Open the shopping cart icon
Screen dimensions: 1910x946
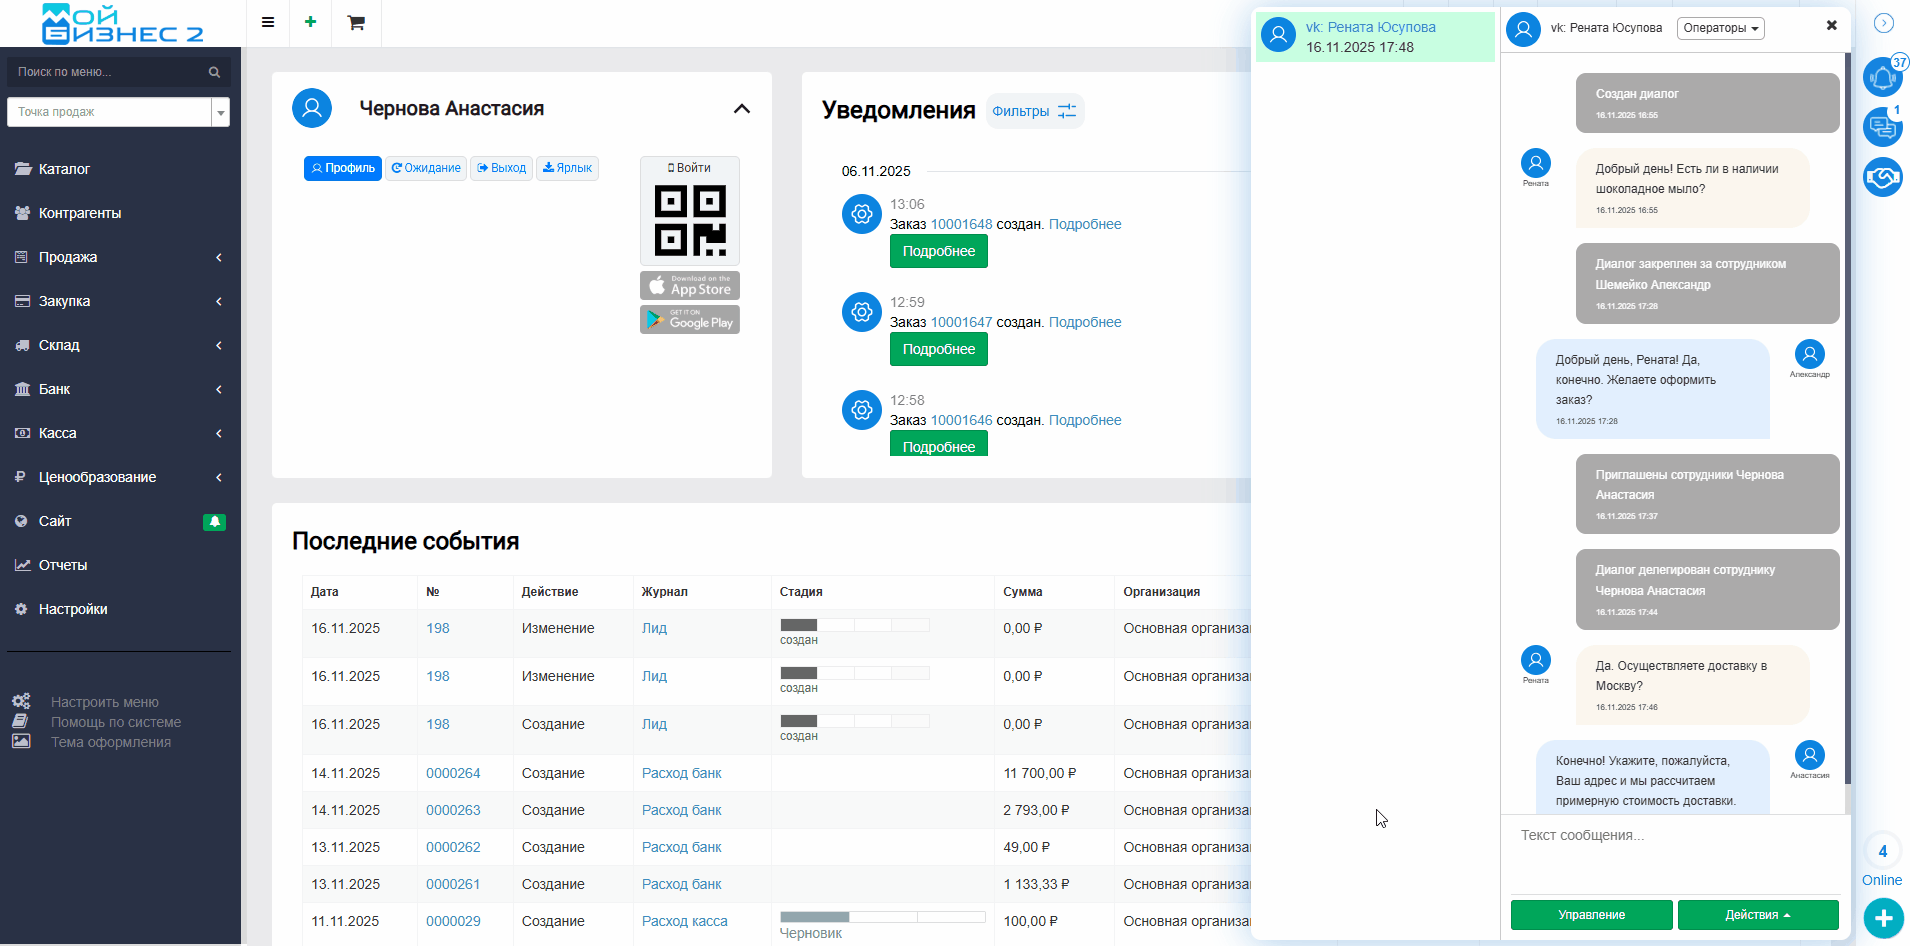[356, 22]
